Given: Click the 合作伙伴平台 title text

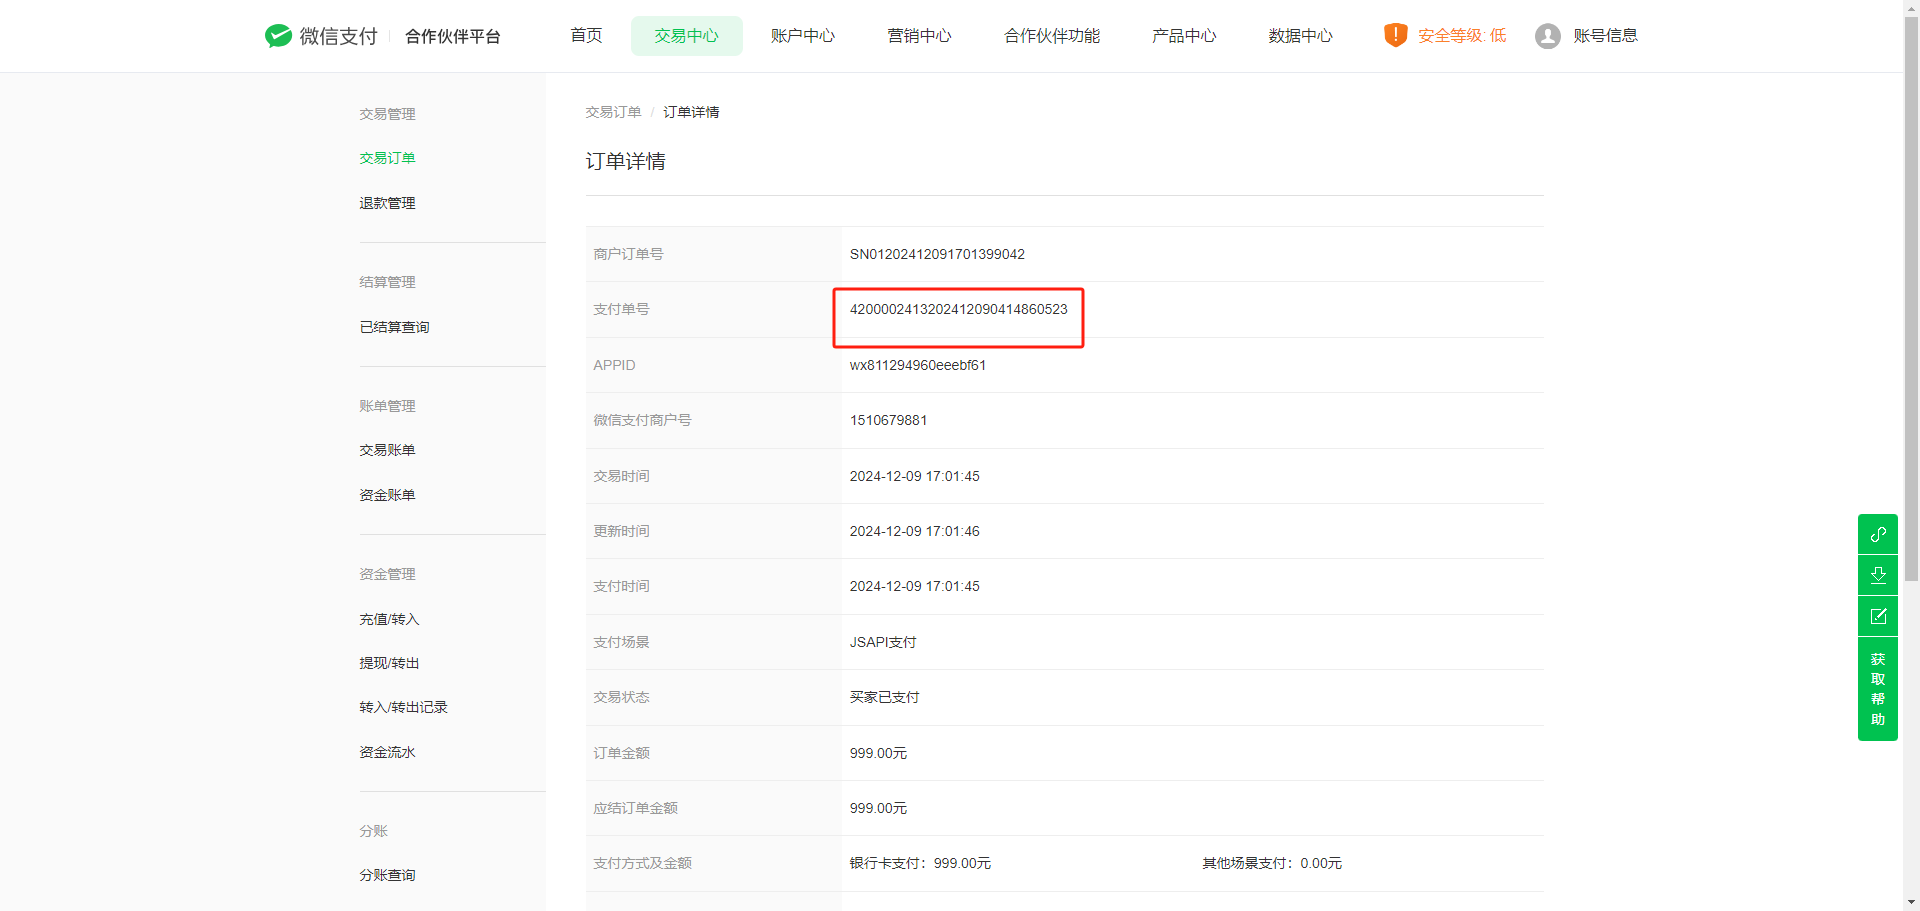Looking at the screenshot, I should 452,37.
